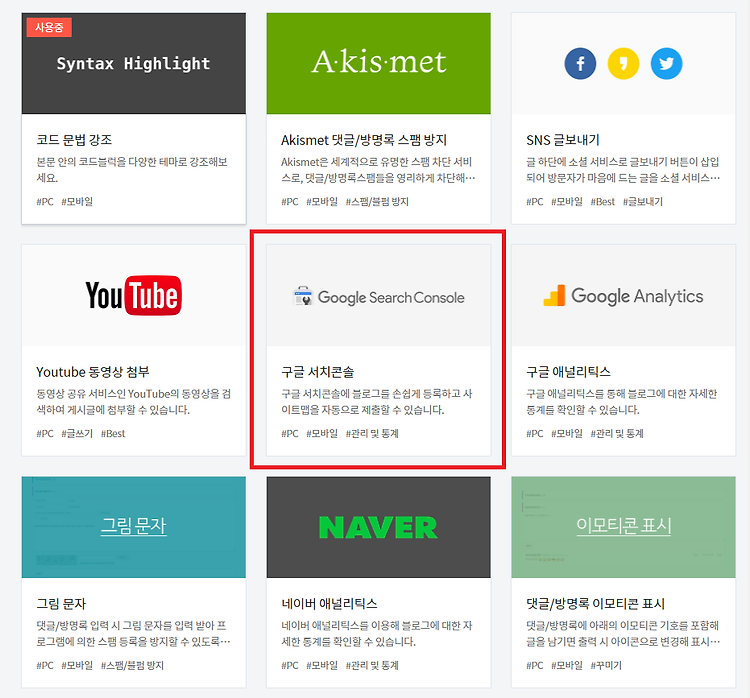Click the Akismet description text

(378, 170)
